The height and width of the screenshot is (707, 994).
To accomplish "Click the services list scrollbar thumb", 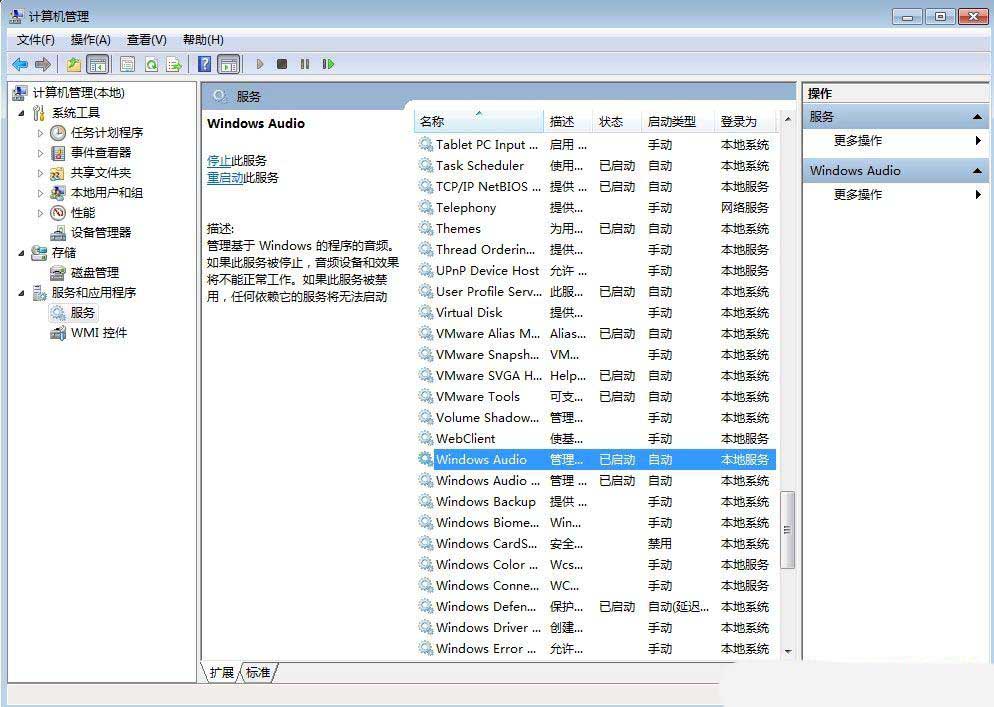I will tap(788, 530).
